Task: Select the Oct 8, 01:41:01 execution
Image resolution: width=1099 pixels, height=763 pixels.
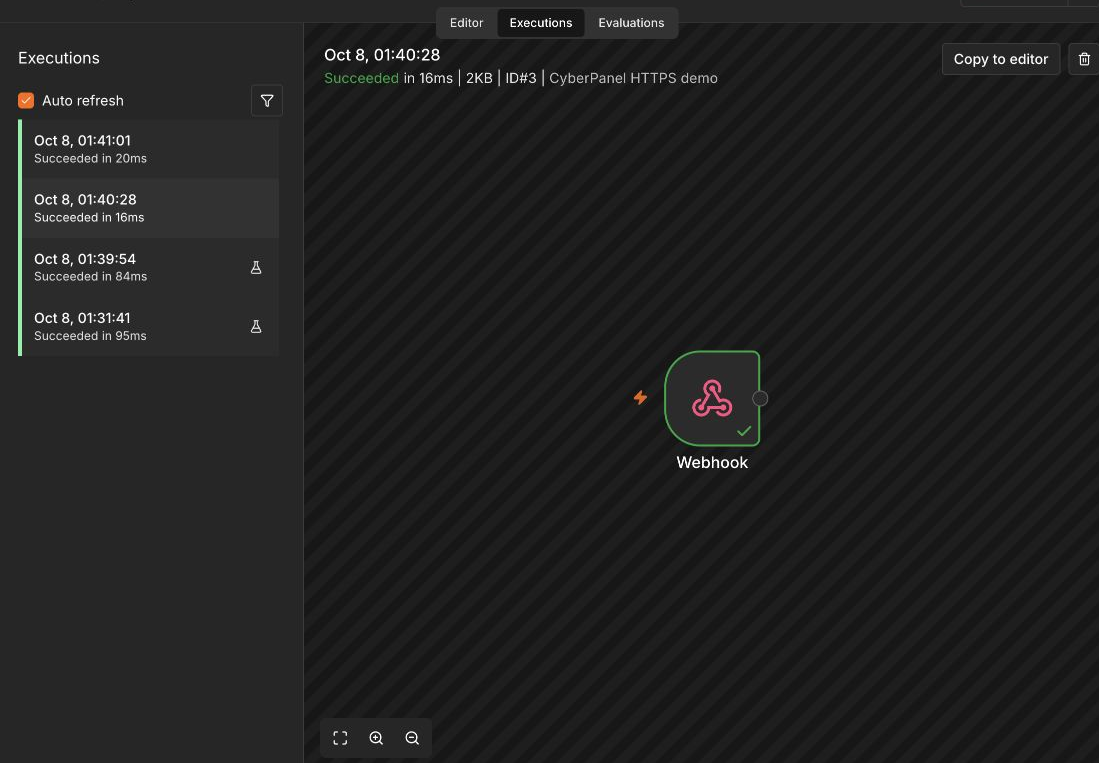Action: tap(149, 149)
